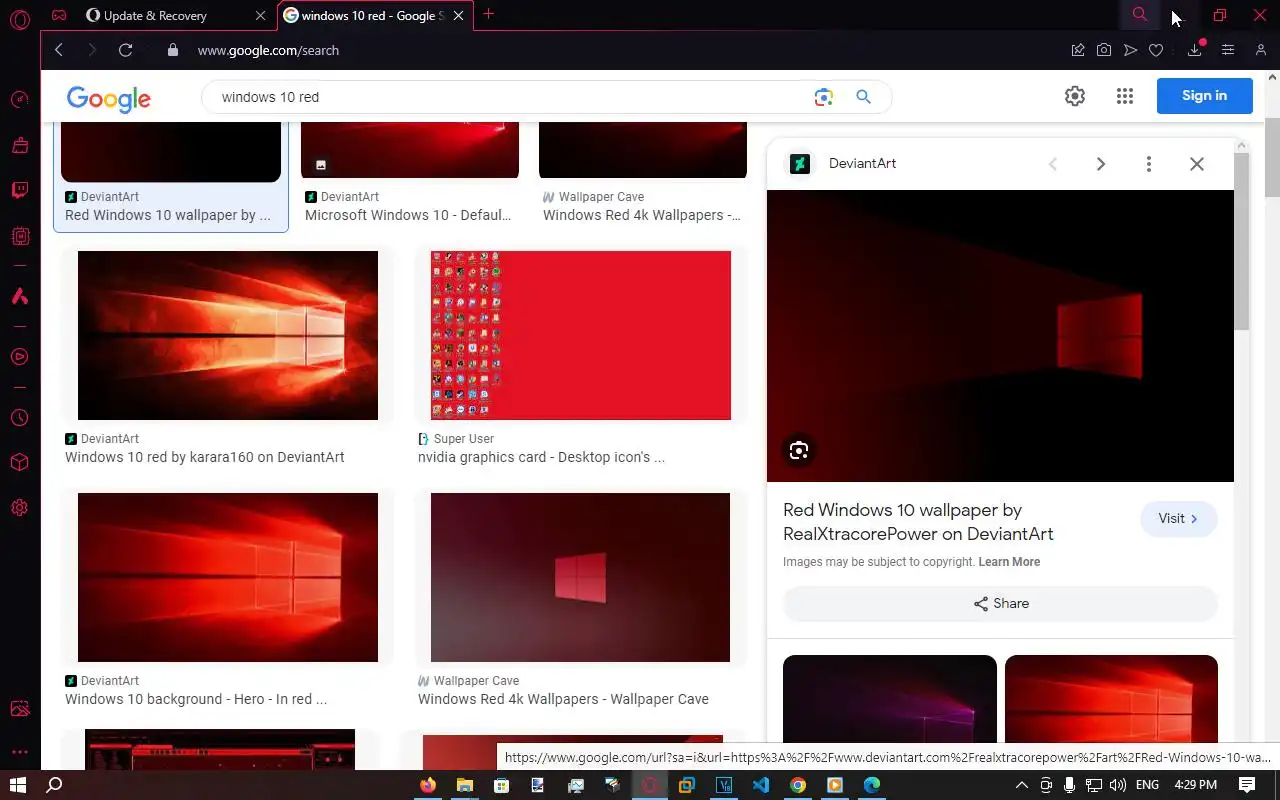Open sidebar setup three-dots at bottom
The image size is (1280, 800).
[x=19, y=753]
